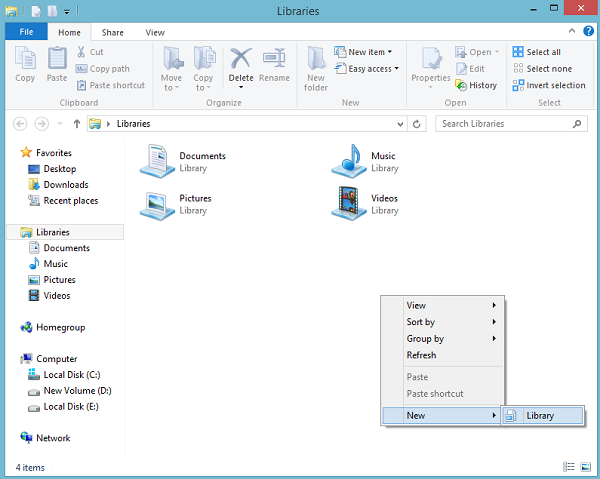This screenshot has width=600, height=479.
Task: Click the Properties icon
Action: 432,58
